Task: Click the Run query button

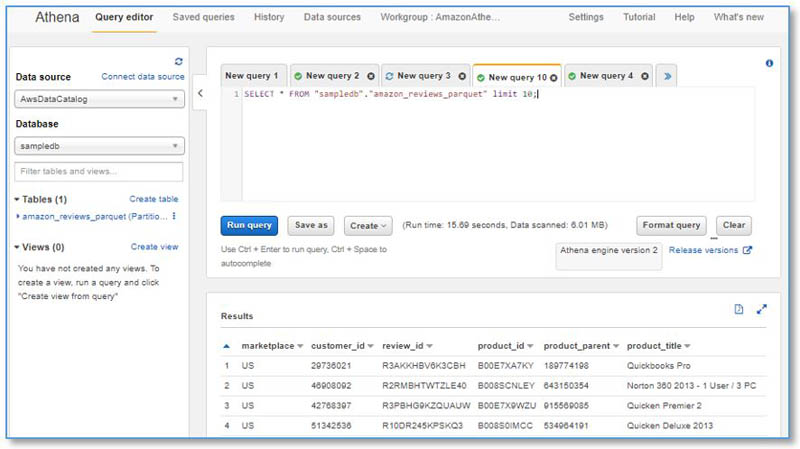Action: (249, 226)
